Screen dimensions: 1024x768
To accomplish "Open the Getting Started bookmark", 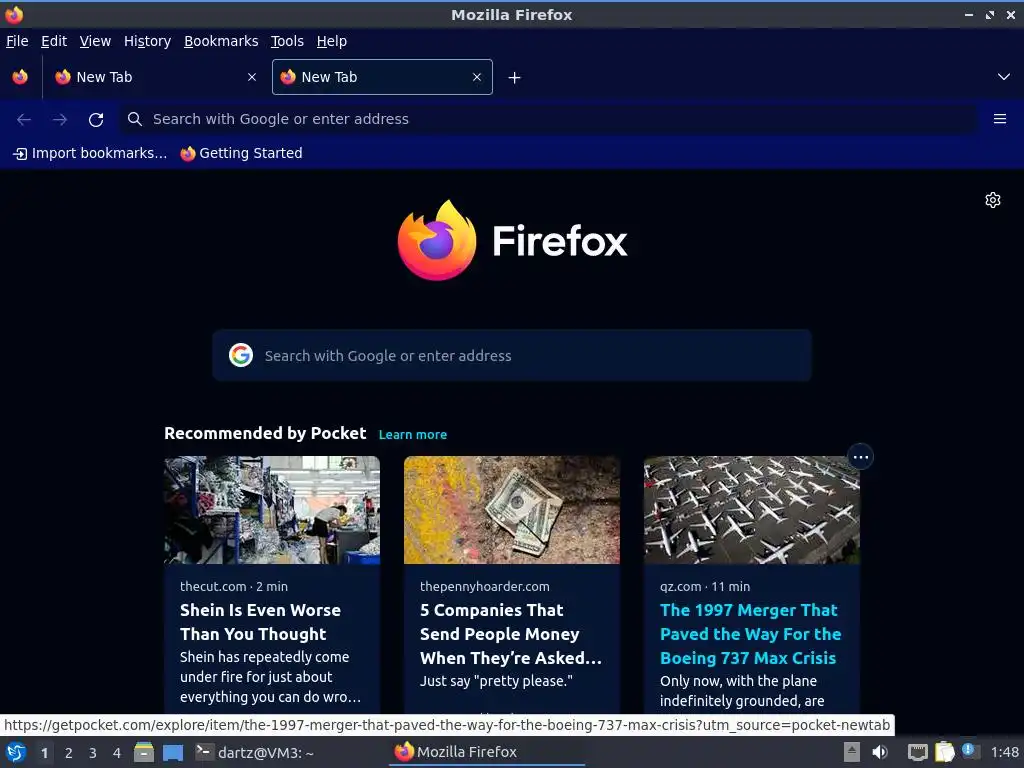I will pyautogui.click(x=242, y=153).
